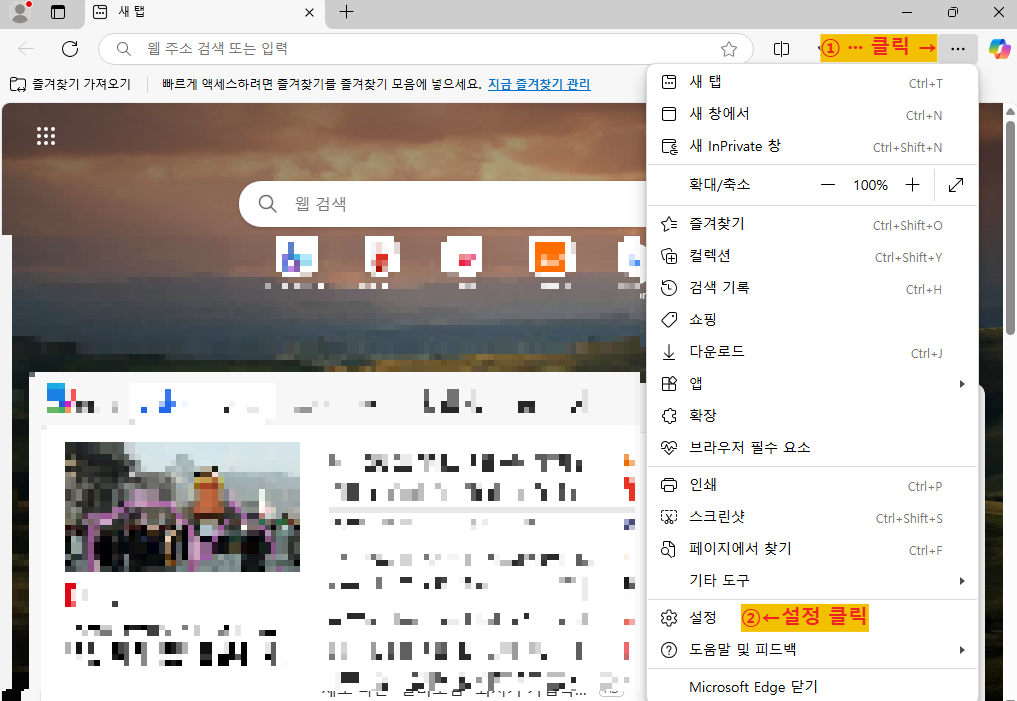Refresh the page with reload icon
Image resolution: width=1017 pixels, height=701 pixels.
click(x=70, y=49)
